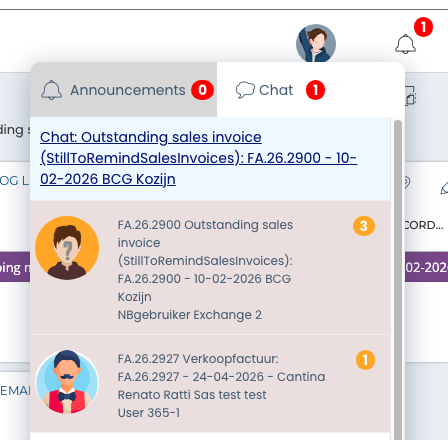448x440 pixels.
Task: Click the red 0 counter on Announcements
Action: 202,90
